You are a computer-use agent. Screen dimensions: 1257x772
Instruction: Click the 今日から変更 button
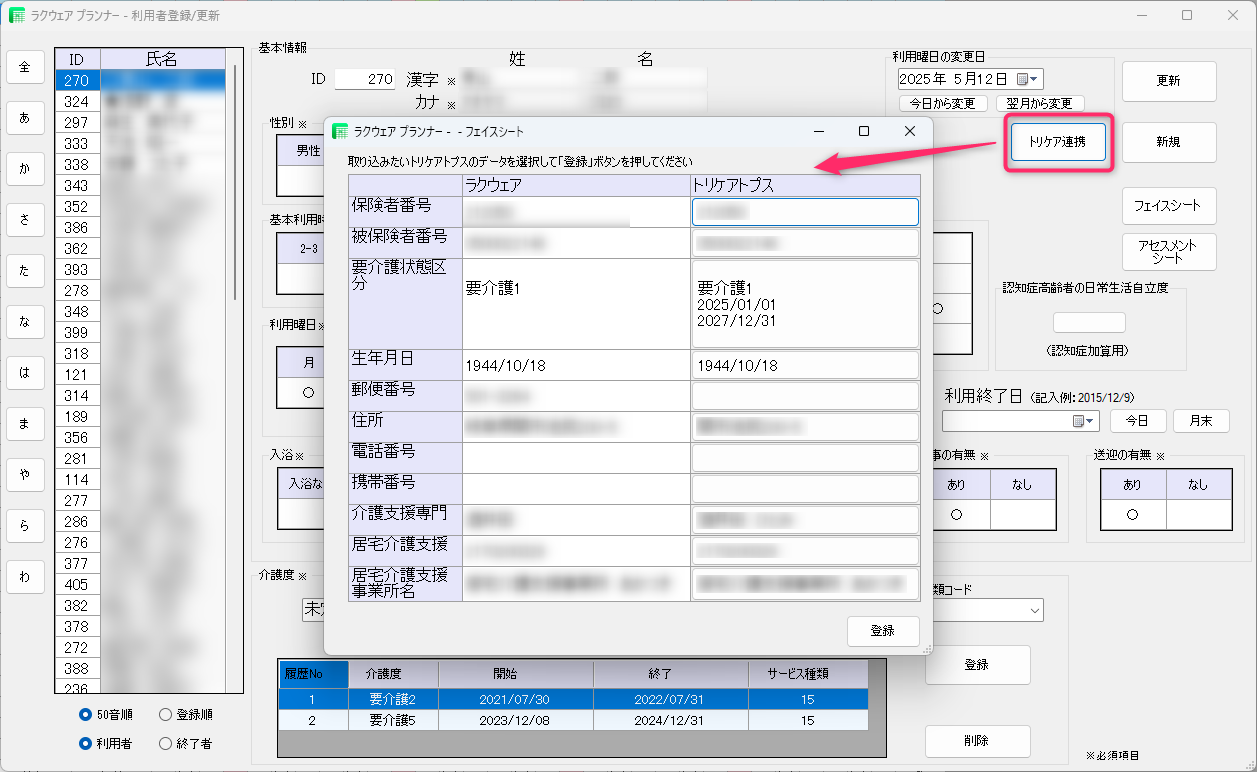(x=943, y=103)
